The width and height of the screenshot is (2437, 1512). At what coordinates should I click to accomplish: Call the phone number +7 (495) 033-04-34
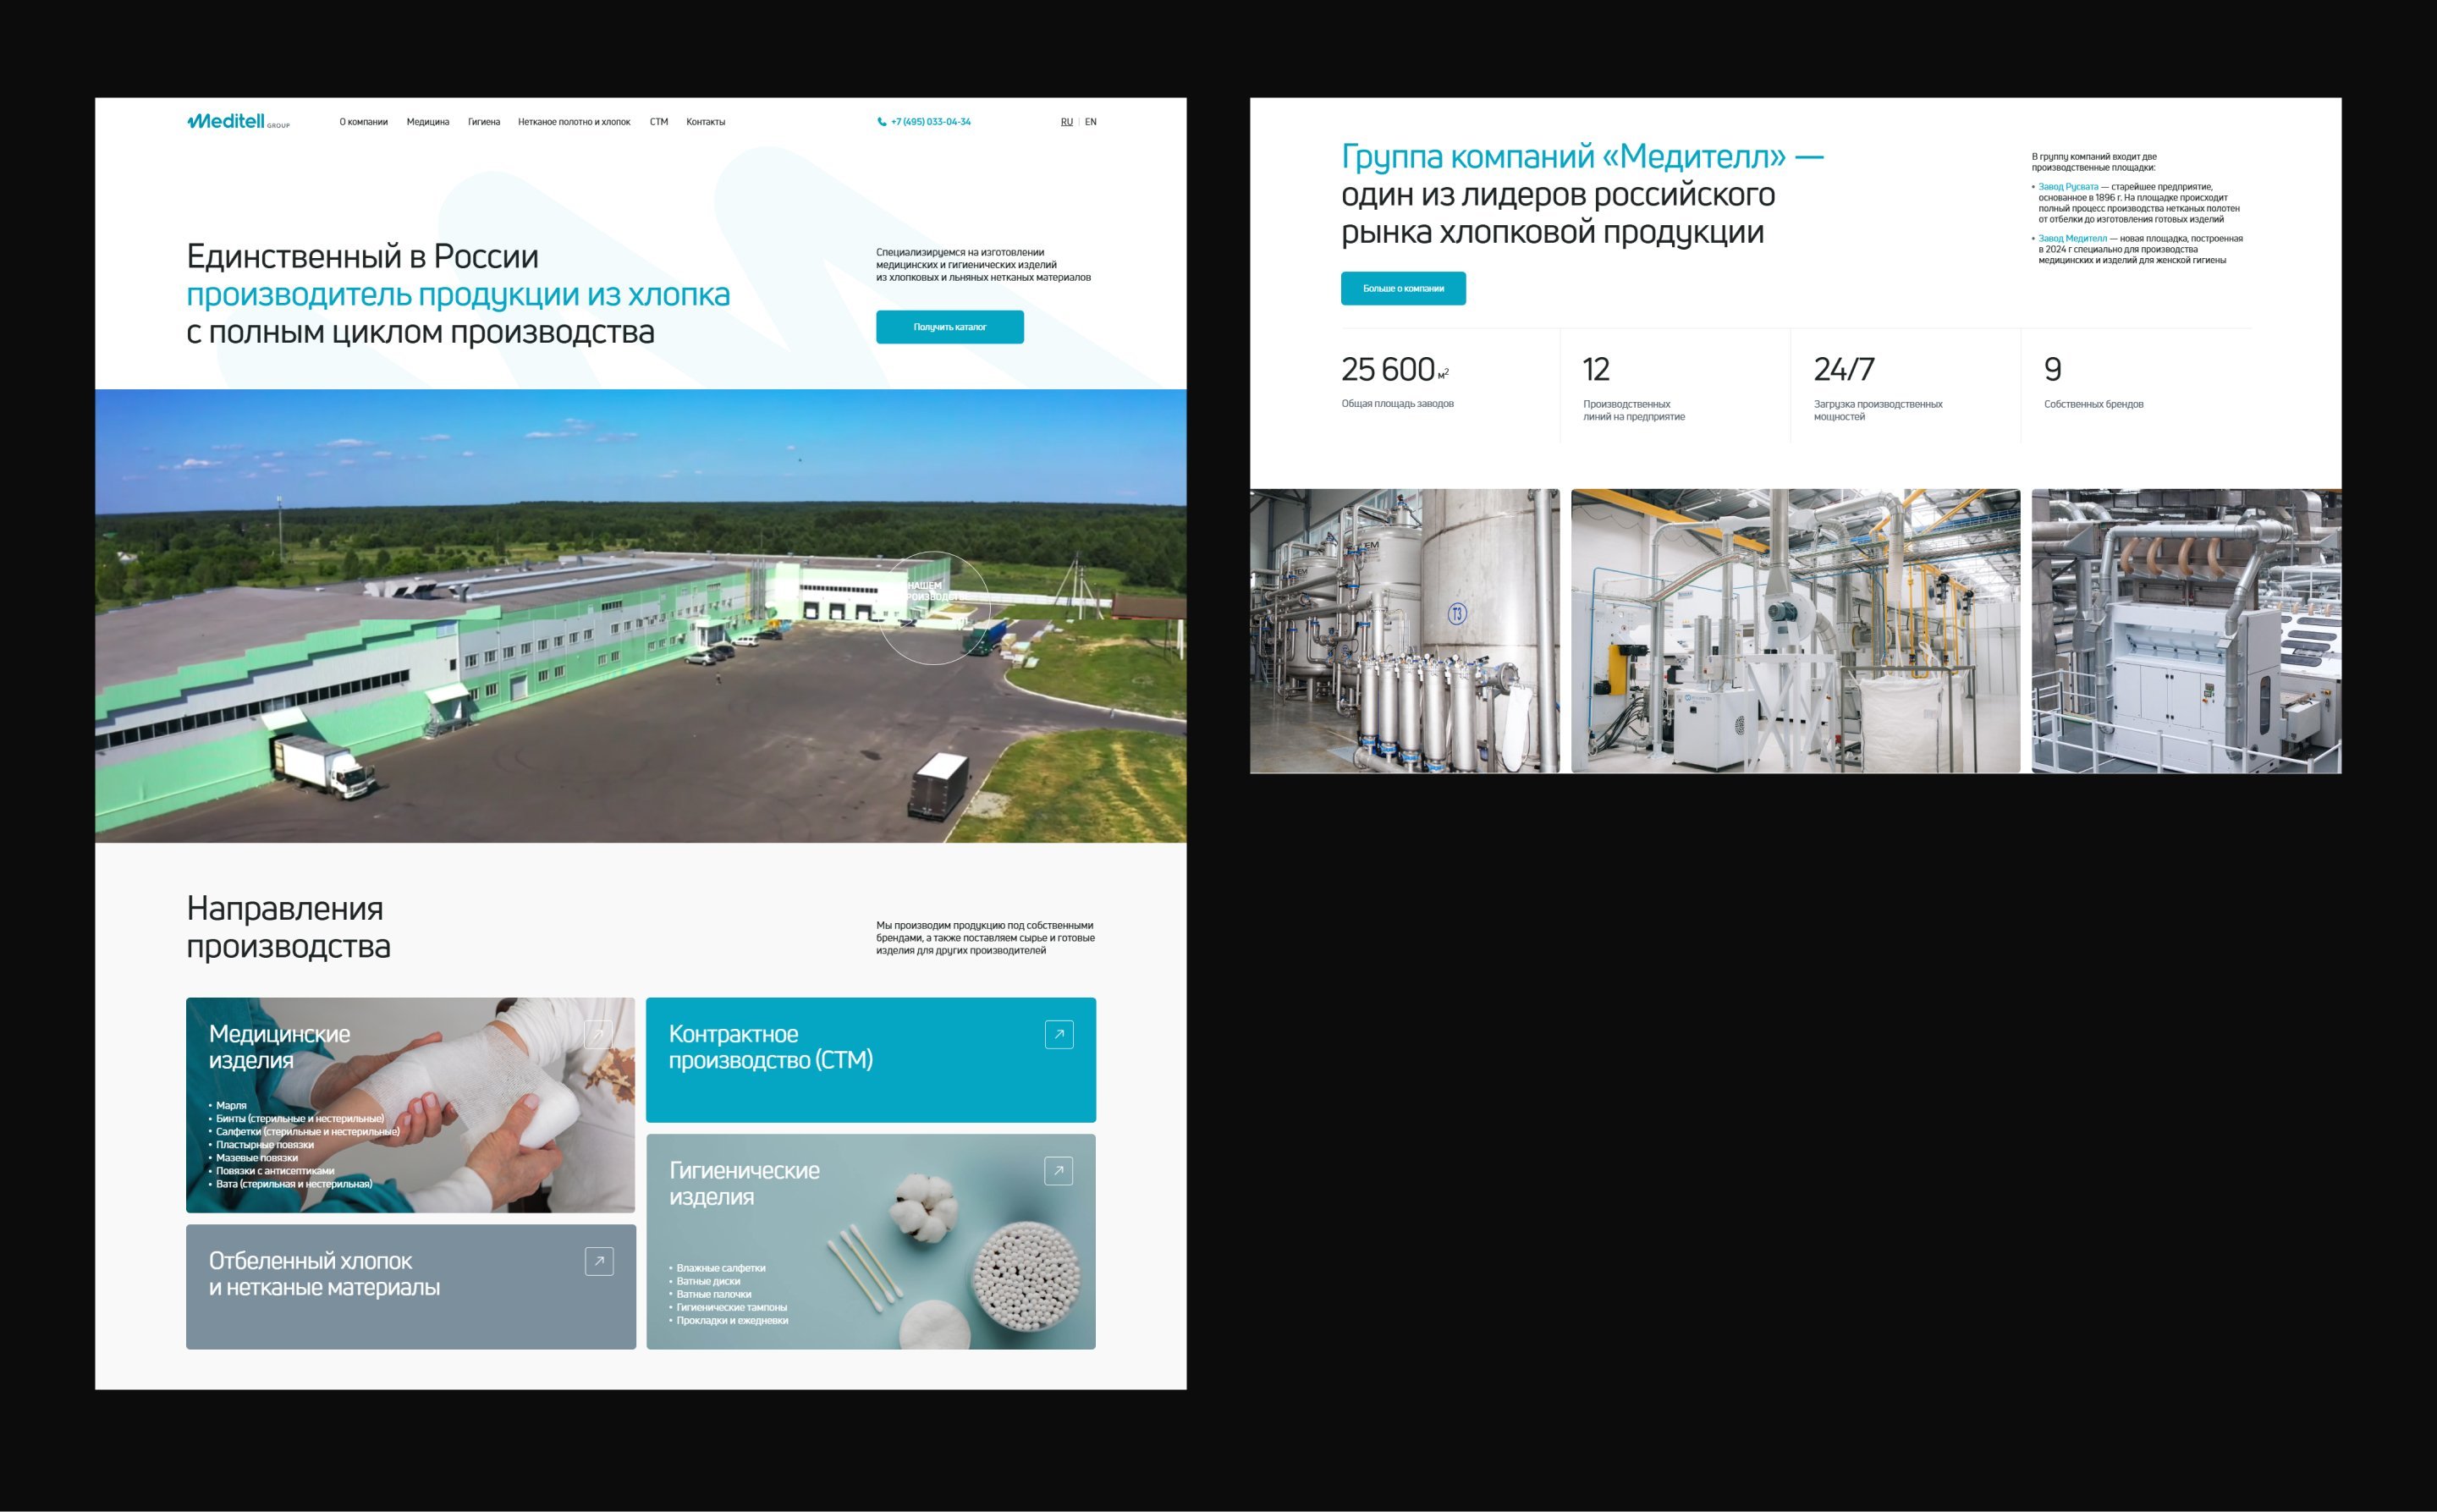(x=930, y=122)
